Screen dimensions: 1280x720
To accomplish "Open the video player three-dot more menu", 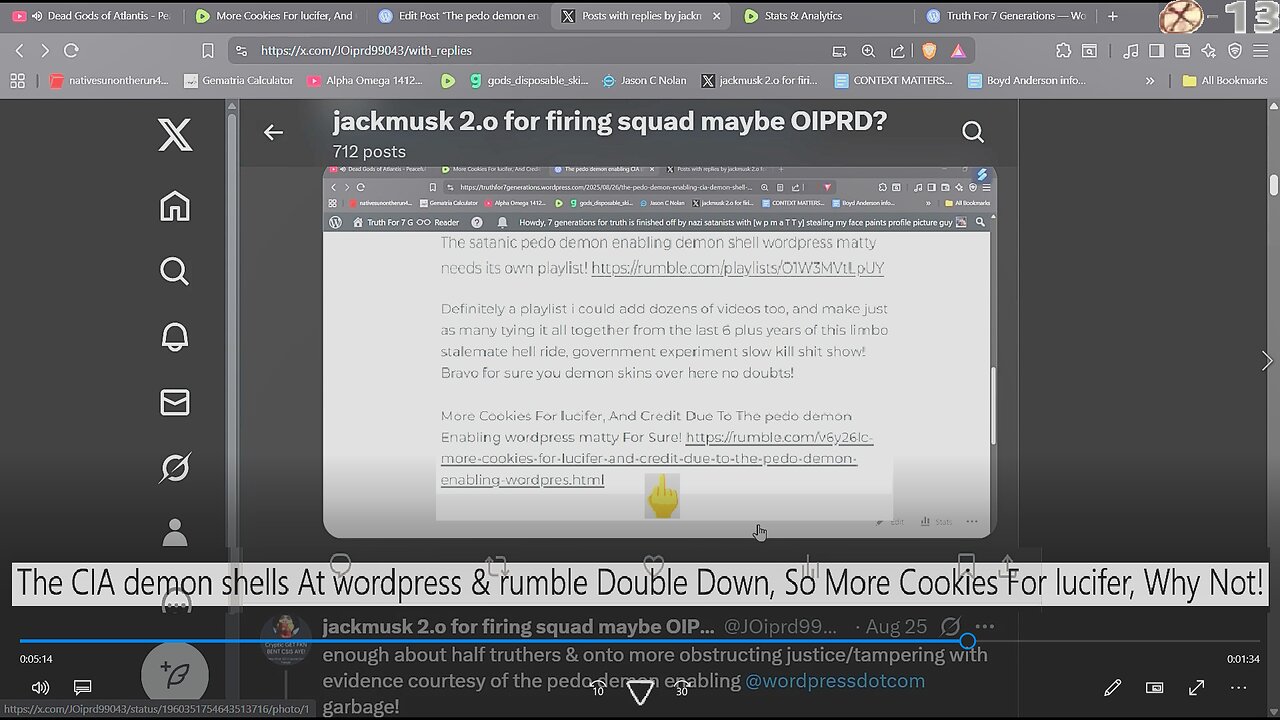I will click(1238, 688).
